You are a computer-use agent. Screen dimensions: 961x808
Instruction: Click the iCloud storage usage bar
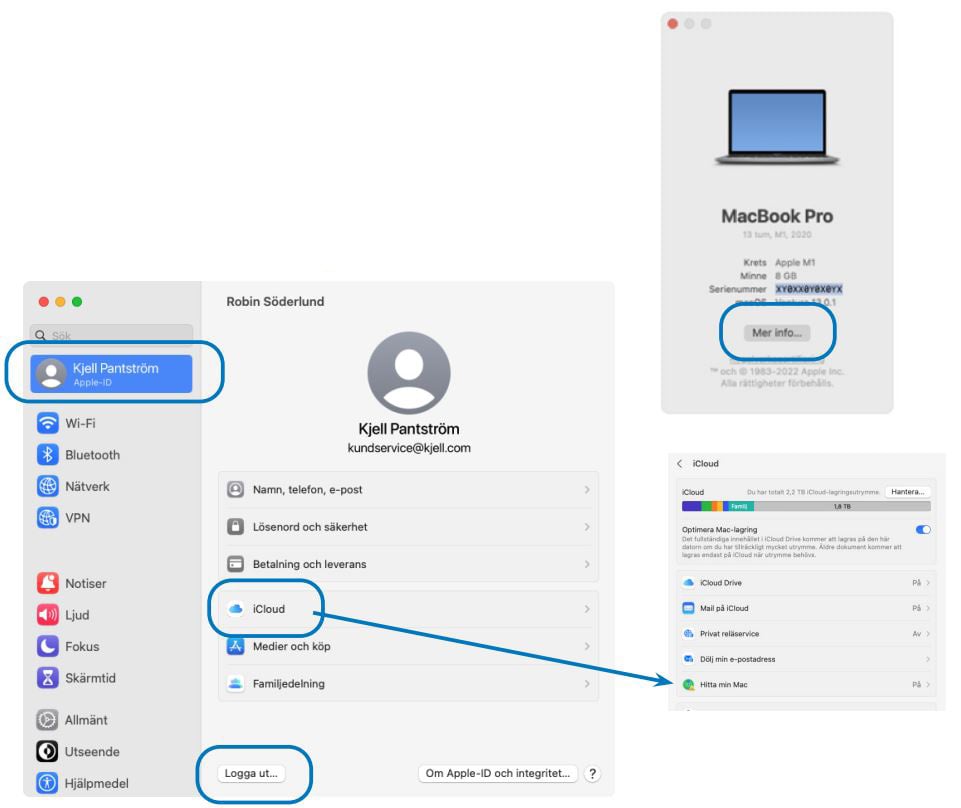tap(805, 507)
